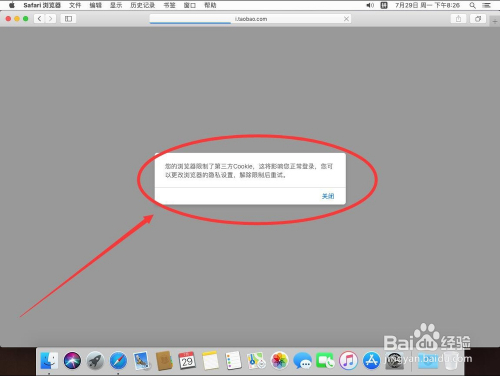Open iTunes music icon in Dock
This screenshot has width=500, height=376.
click(348, 361)
